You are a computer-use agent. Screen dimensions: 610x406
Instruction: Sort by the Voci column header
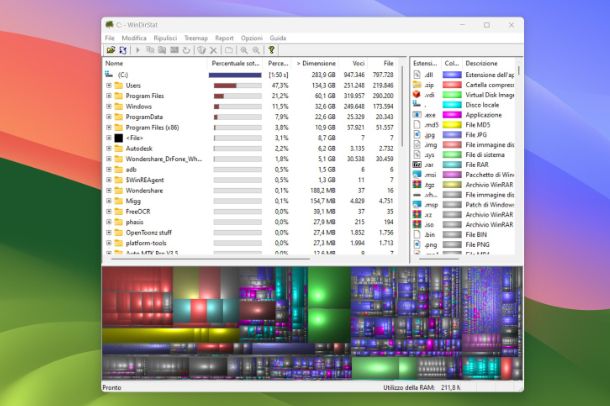click(x=353, y=63)
